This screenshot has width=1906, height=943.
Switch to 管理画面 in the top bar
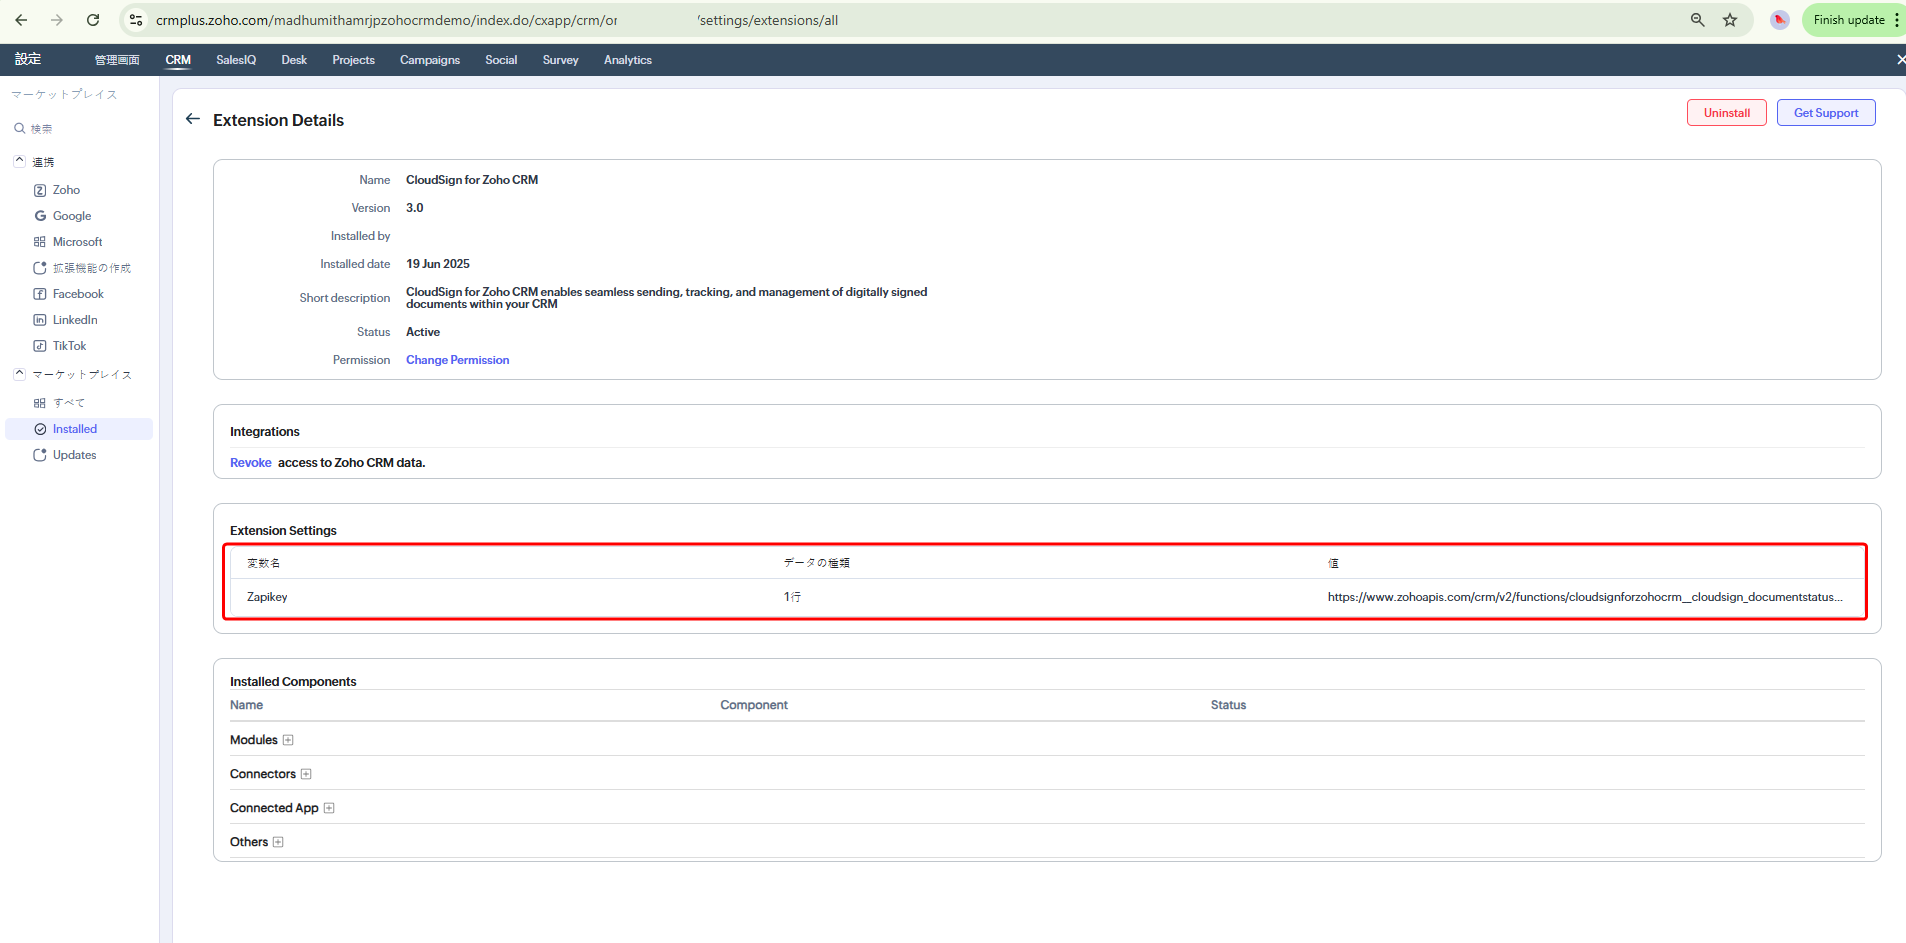coord(117,60)
